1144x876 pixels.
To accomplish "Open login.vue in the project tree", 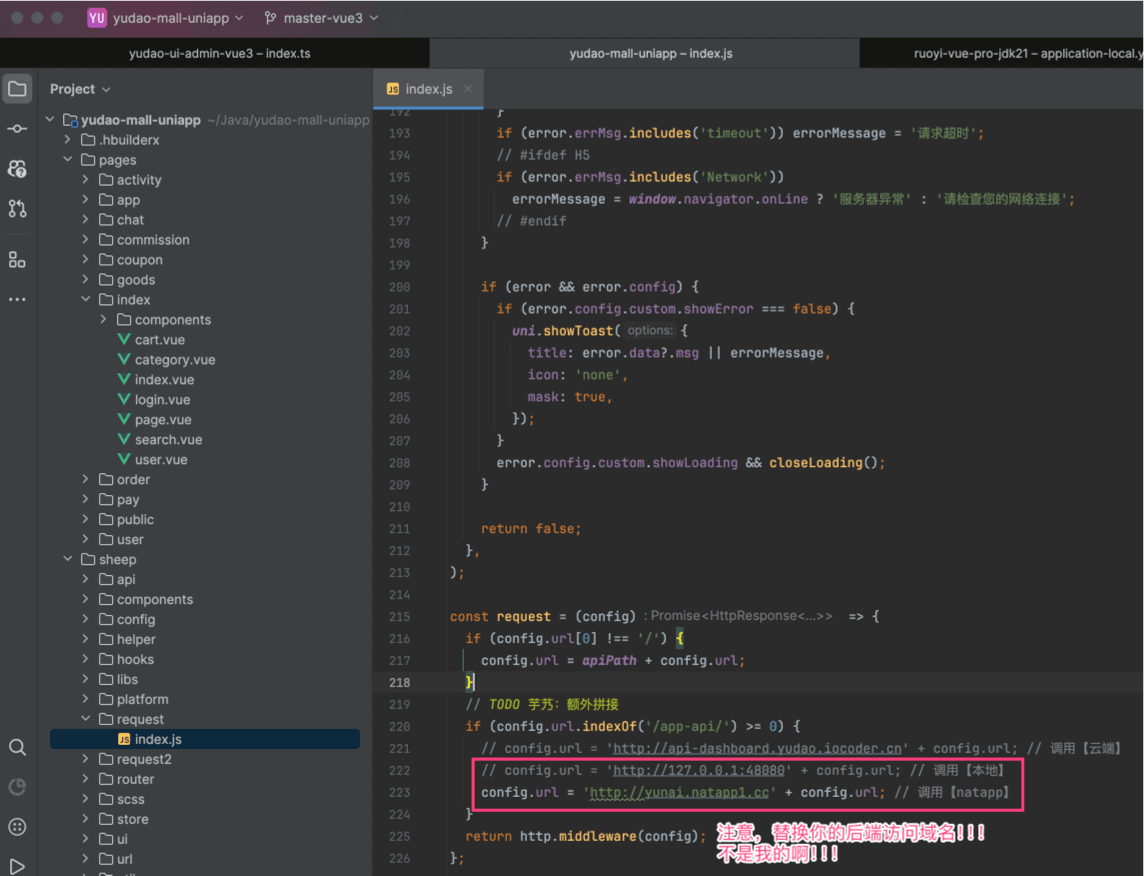I will coord(162,400).
